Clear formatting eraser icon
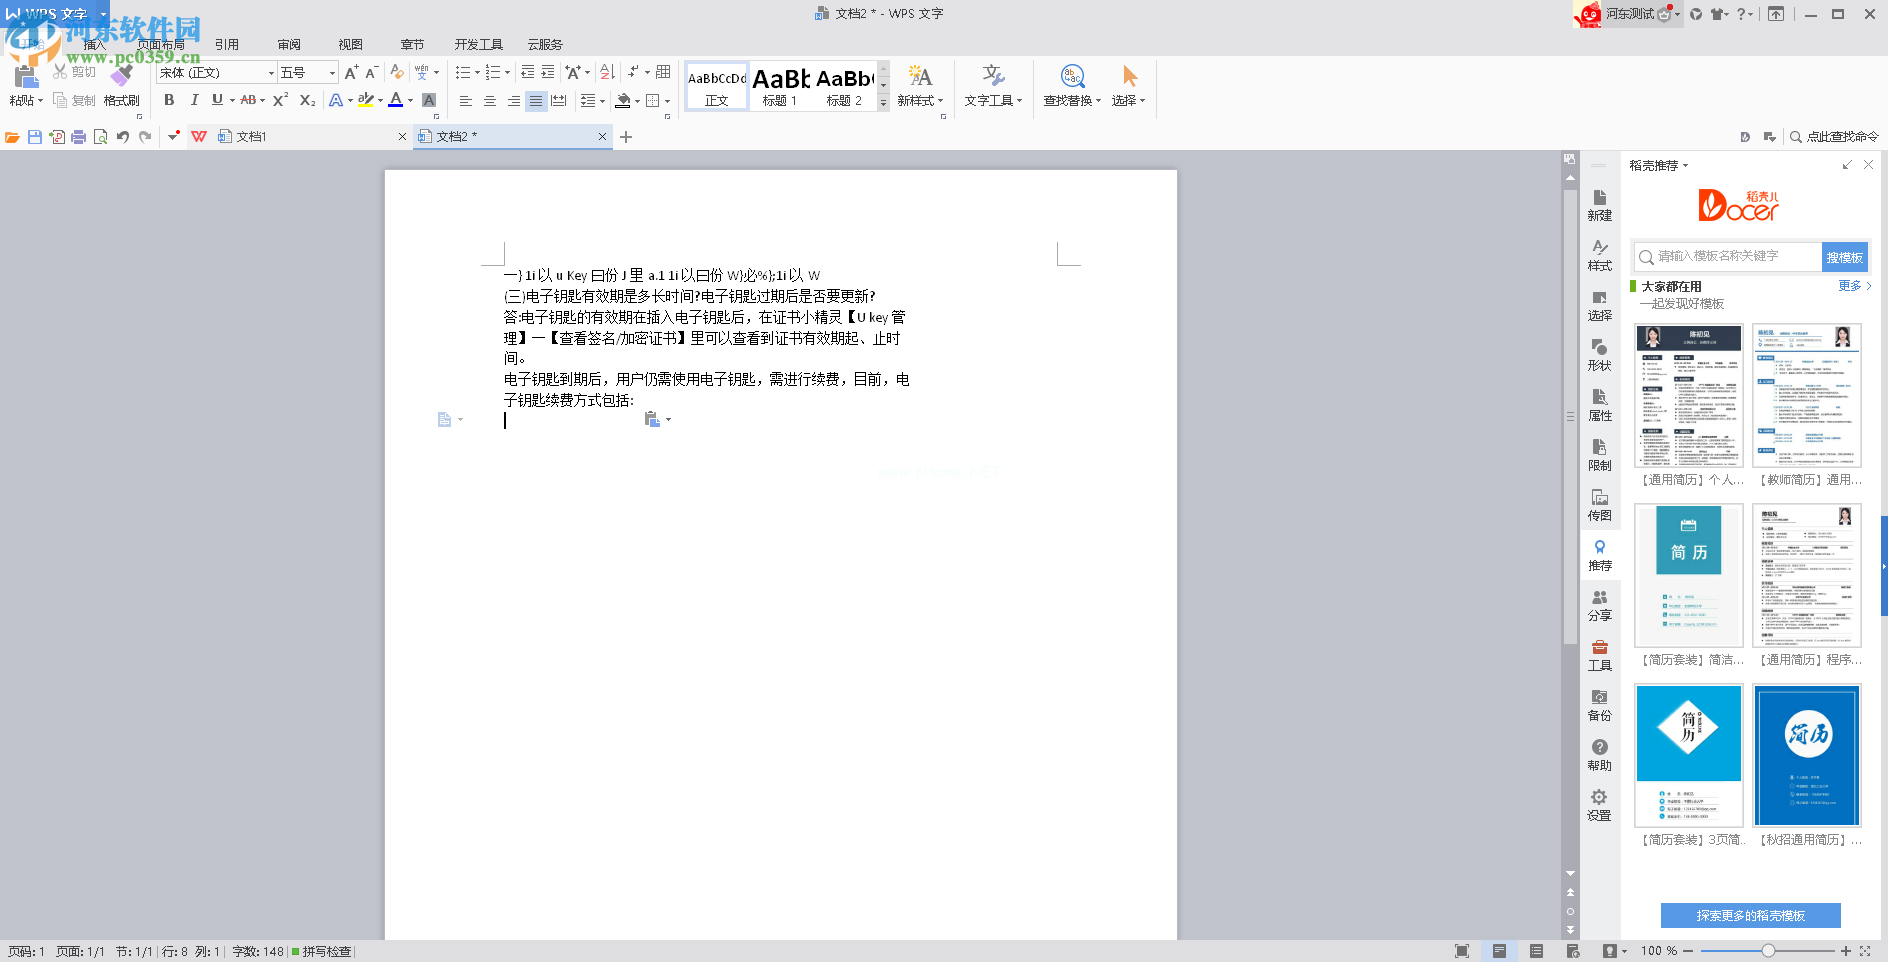 tap(397, 72)
